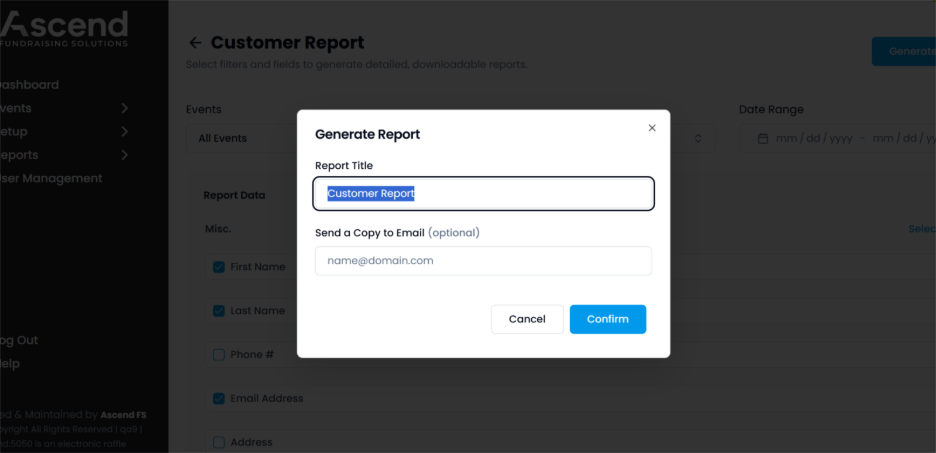Open Dashboard from the sidebar
This screenshot has width=936, height=453.
pyautogui.click(x=28, y=85)
